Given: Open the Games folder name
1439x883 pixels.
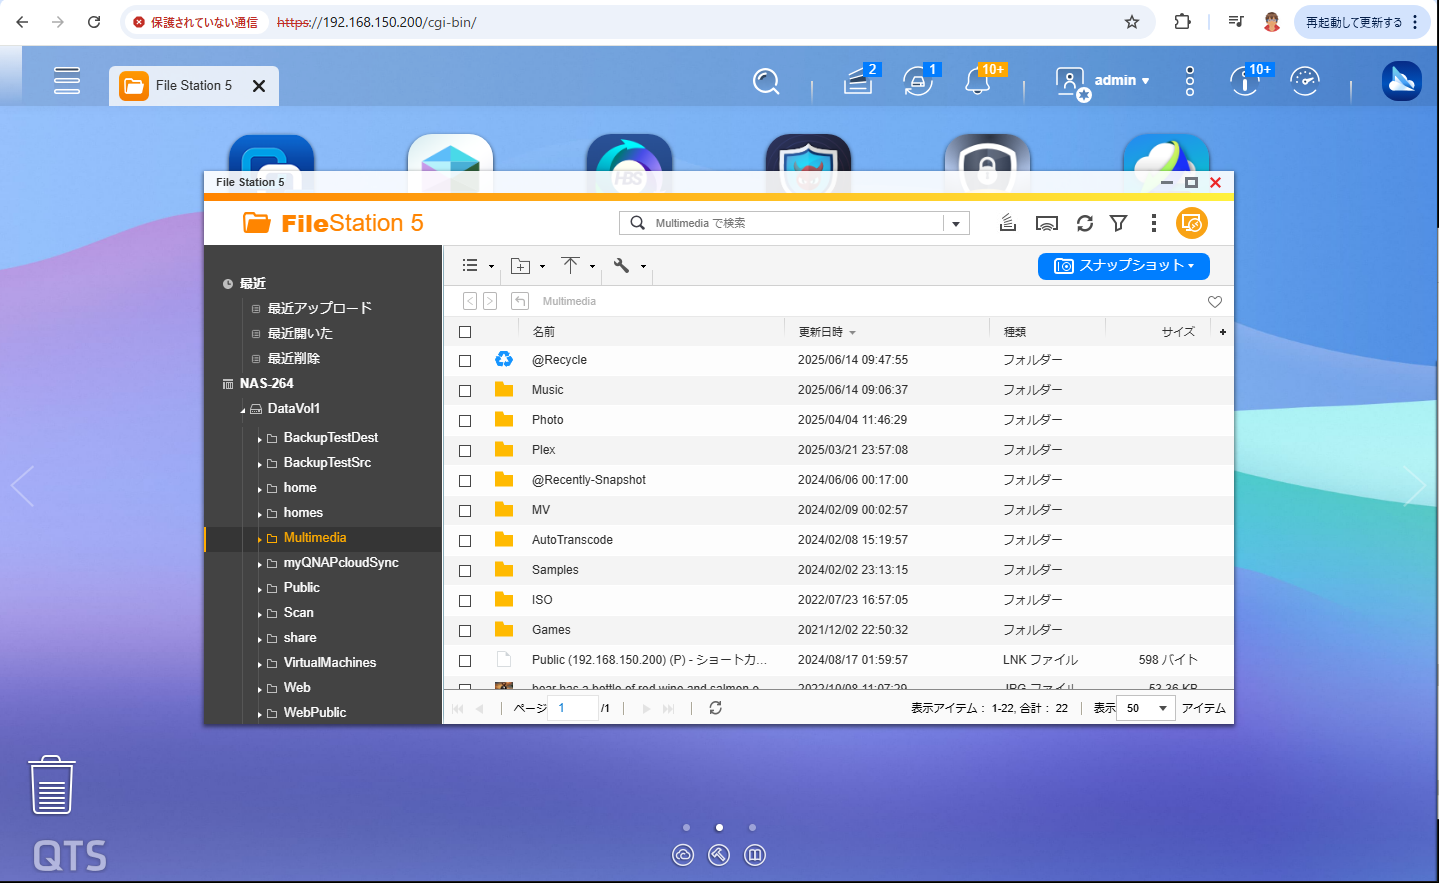Looking at the screenshot, I should pos(551,630).
